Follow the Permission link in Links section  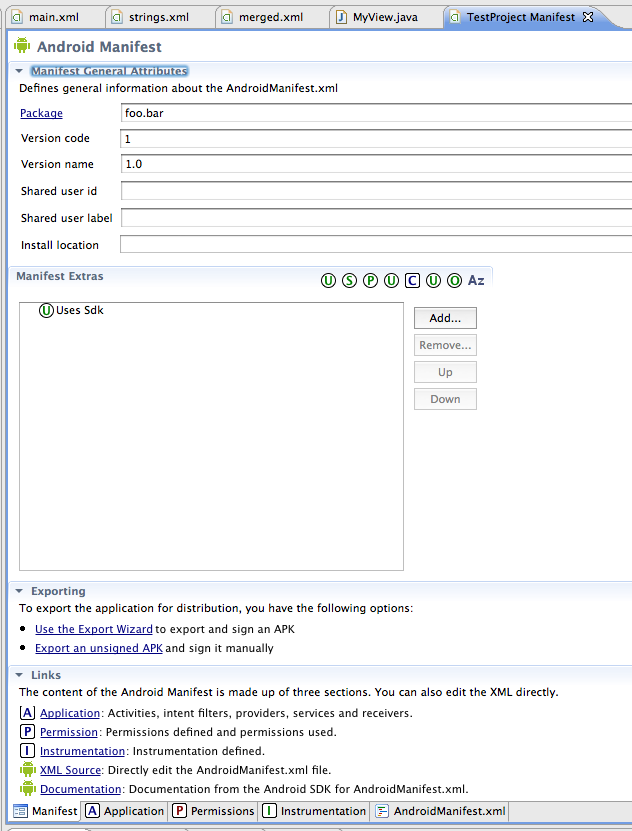pos(69,732)
